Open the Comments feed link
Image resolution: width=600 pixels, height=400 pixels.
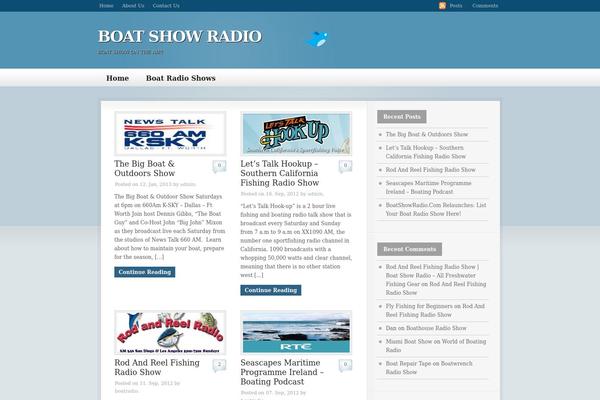(485, 6)
